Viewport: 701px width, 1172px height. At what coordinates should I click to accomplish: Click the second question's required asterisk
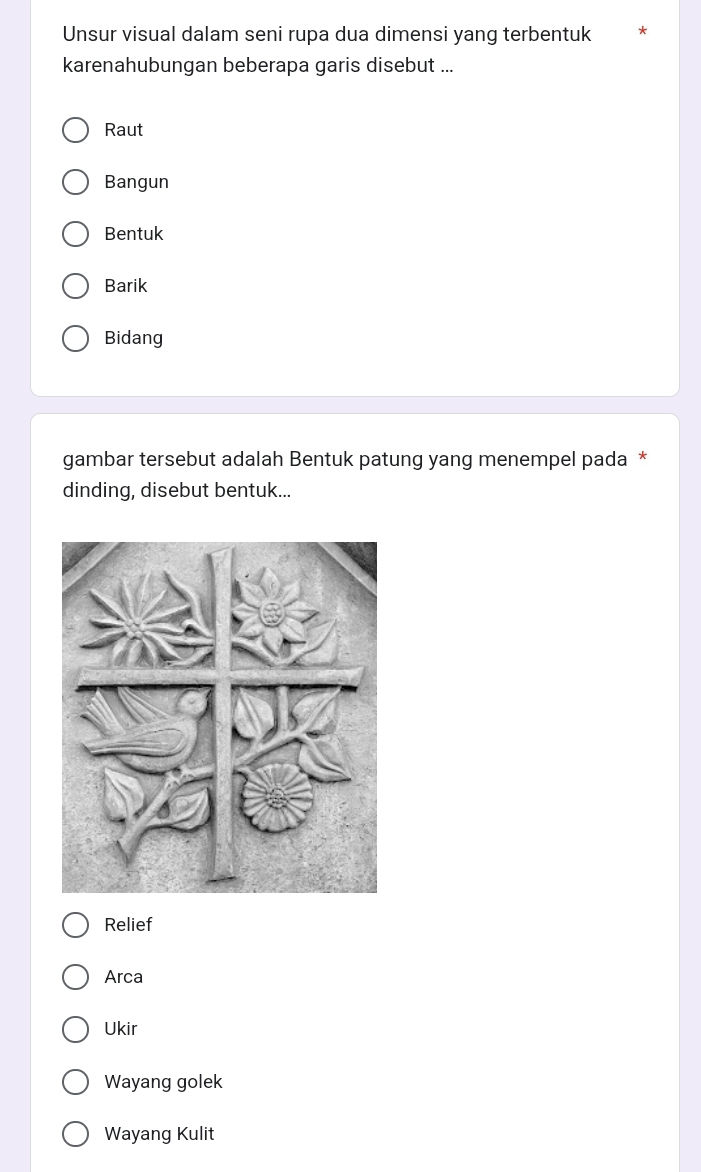[642, 459]
